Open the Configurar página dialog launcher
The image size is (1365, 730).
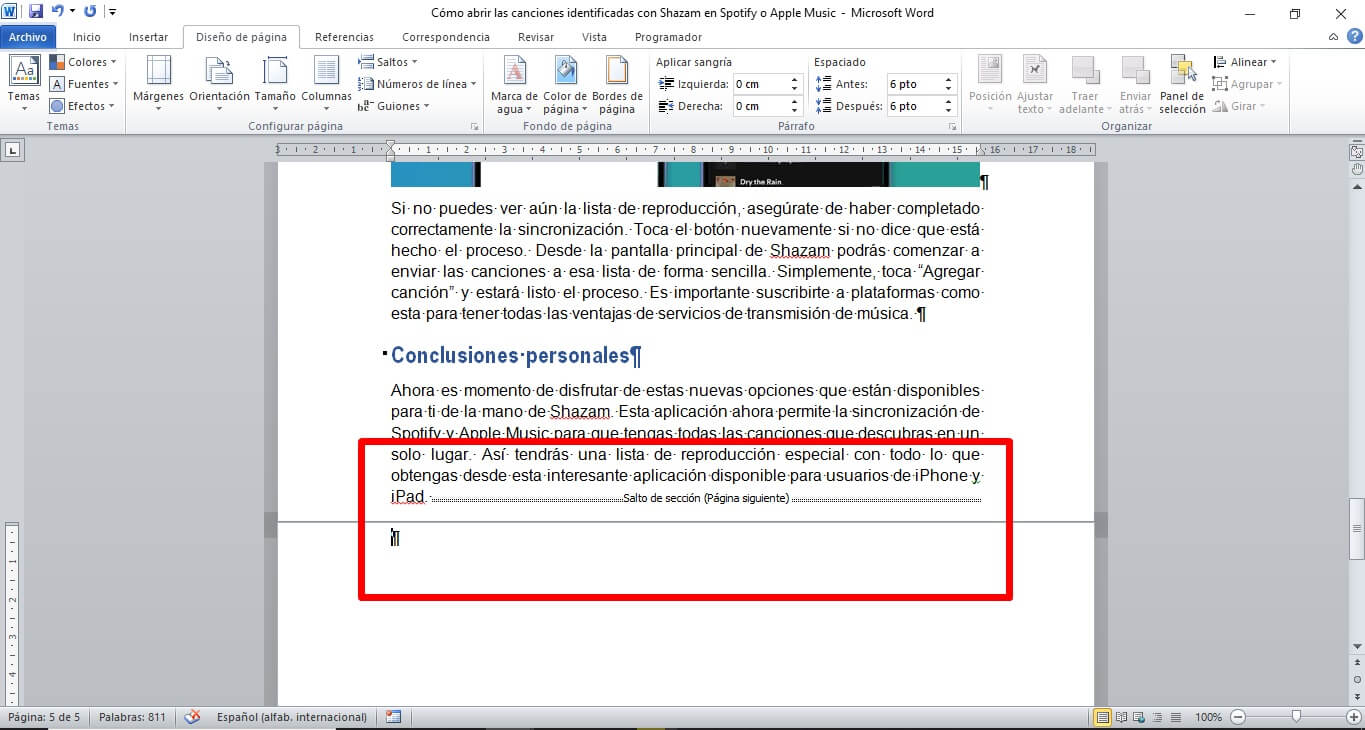click(x=474, y=127)
